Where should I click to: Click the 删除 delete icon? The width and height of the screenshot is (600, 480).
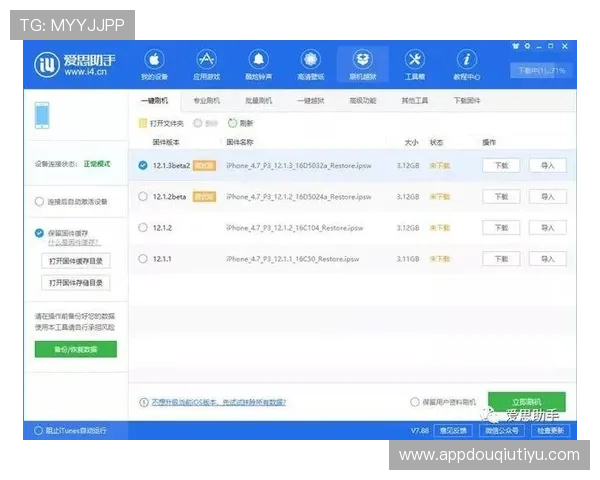pyautogui.click(x=197, y=123)
